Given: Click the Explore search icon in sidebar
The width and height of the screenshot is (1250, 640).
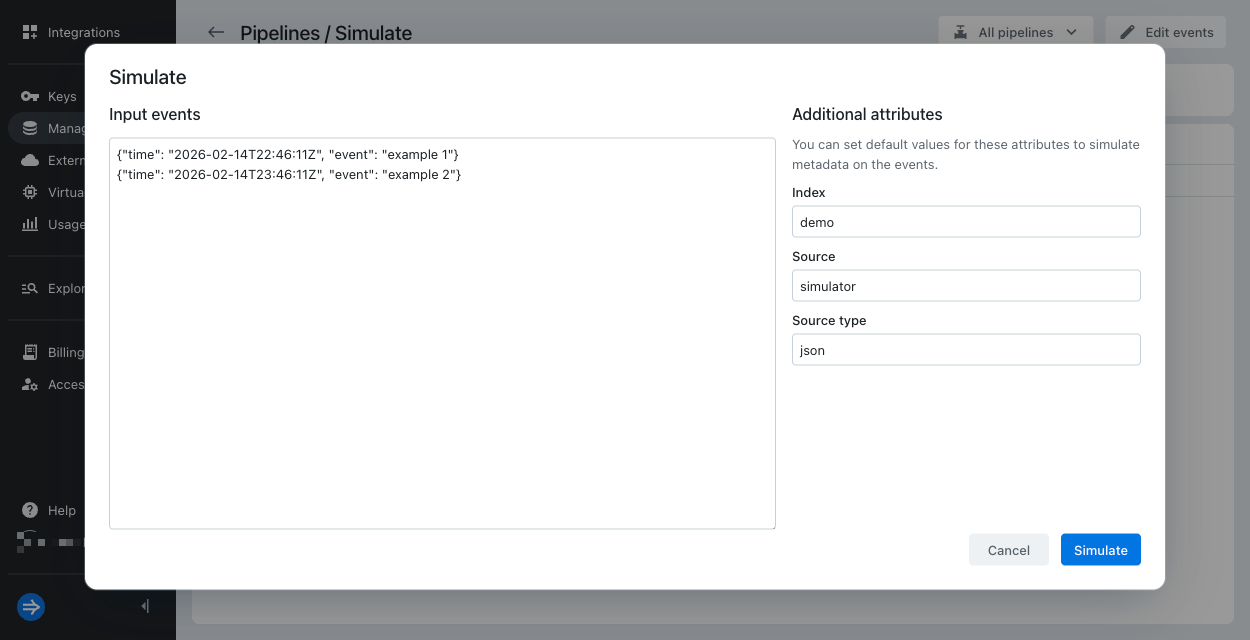Looking at the screenshot, I should tap(30, 288).
